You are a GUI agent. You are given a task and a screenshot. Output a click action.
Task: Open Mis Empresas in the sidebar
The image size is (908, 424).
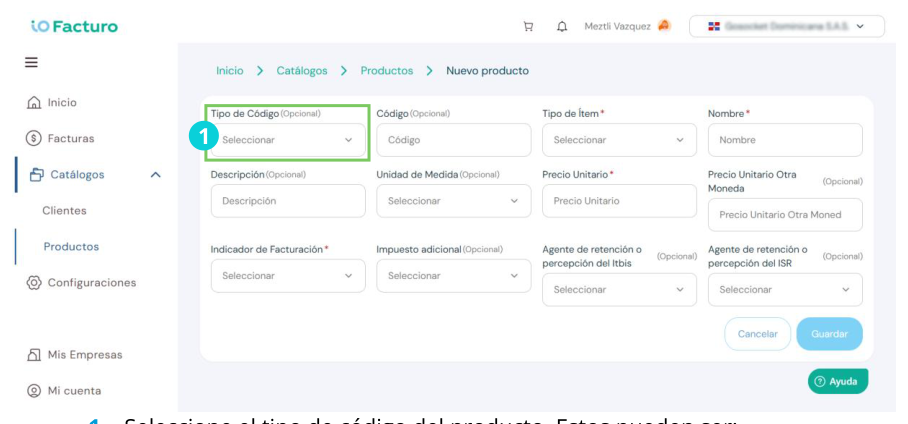(x=85, y=355)
